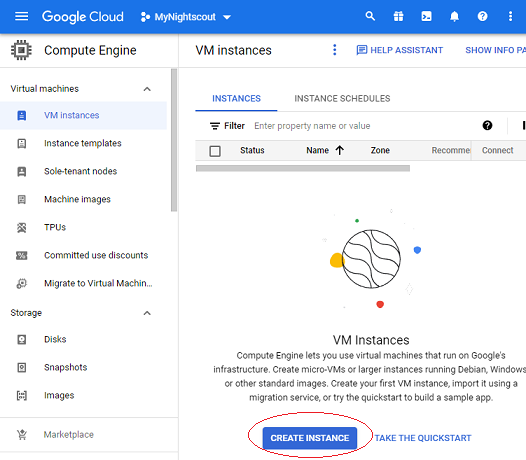
Task: Open the top bar three-dot settings menu
Action: click(510, 16)
